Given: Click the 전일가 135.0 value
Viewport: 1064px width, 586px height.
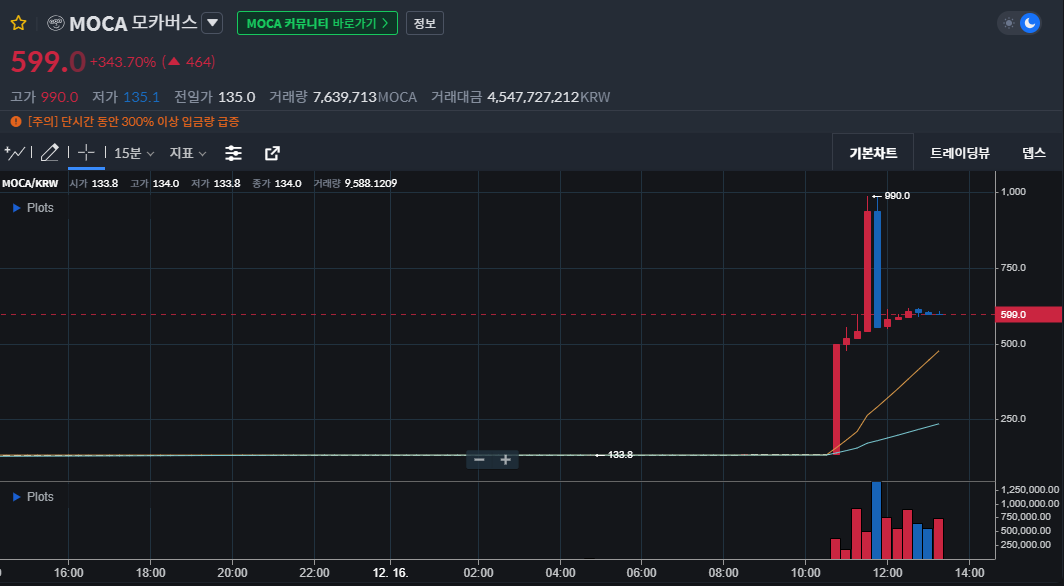Looking at the screenshot, I should coord(236,97).
